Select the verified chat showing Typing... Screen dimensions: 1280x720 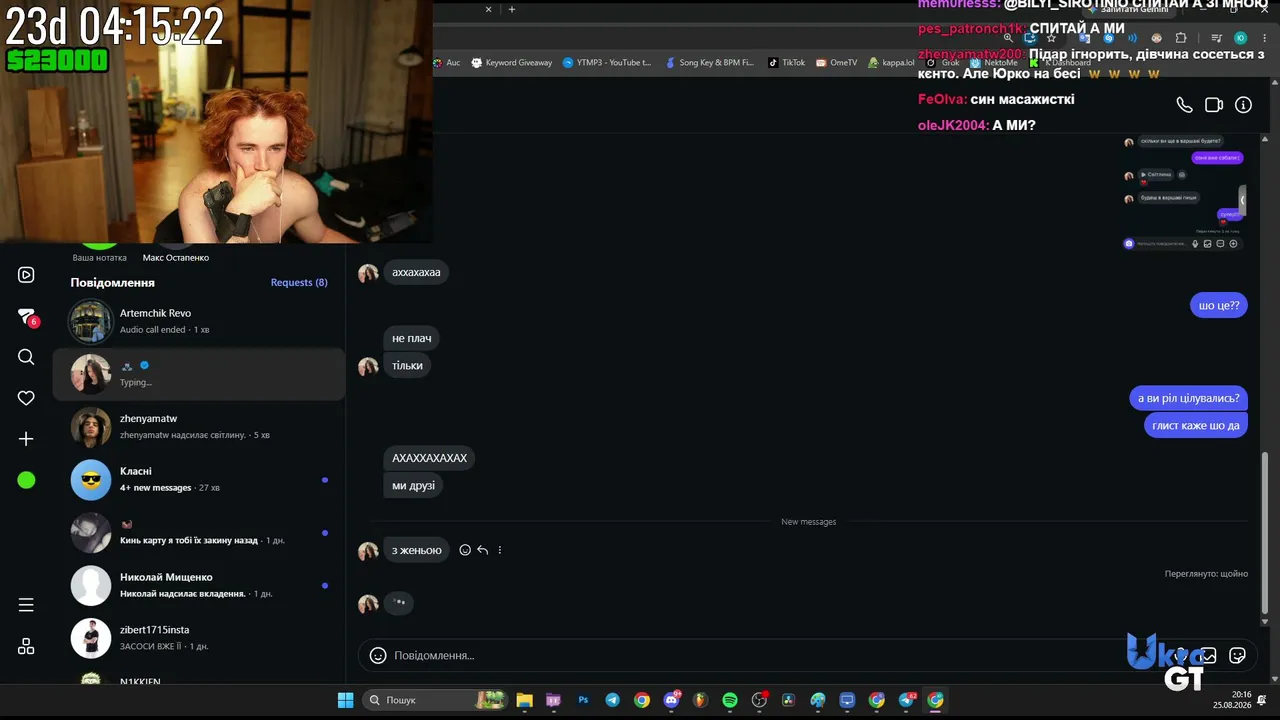(x=199, y=374)
